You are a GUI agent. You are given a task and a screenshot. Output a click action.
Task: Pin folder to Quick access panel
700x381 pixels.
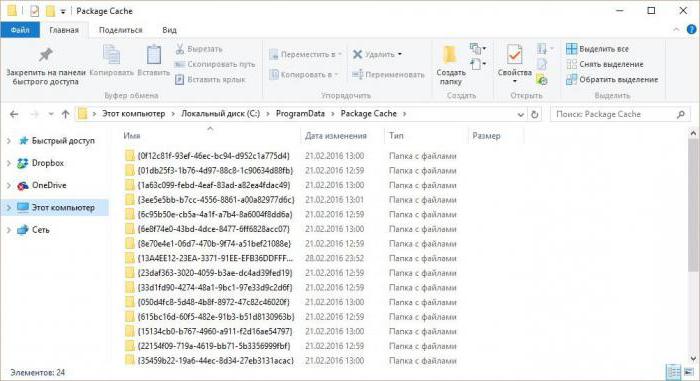pyautogui.click(x=45, y=66)
